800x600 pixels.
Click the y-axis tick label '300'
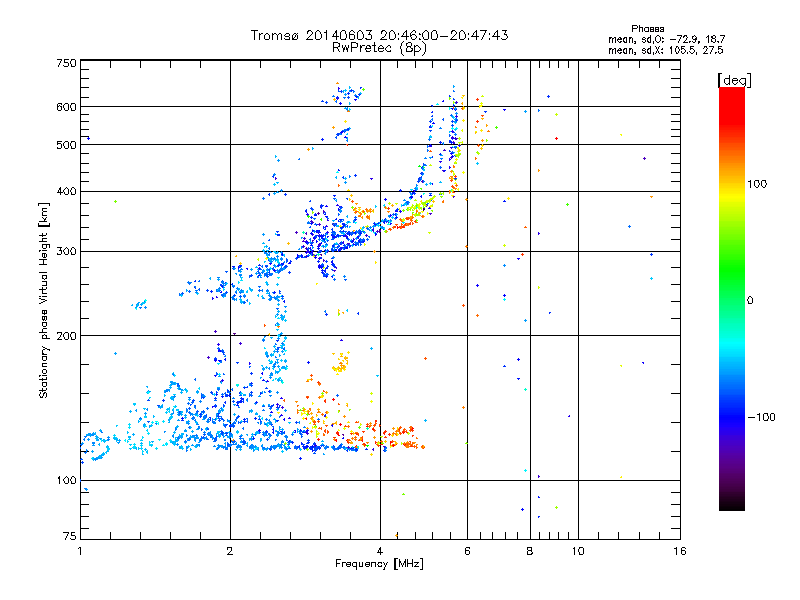tap(66, 252)
